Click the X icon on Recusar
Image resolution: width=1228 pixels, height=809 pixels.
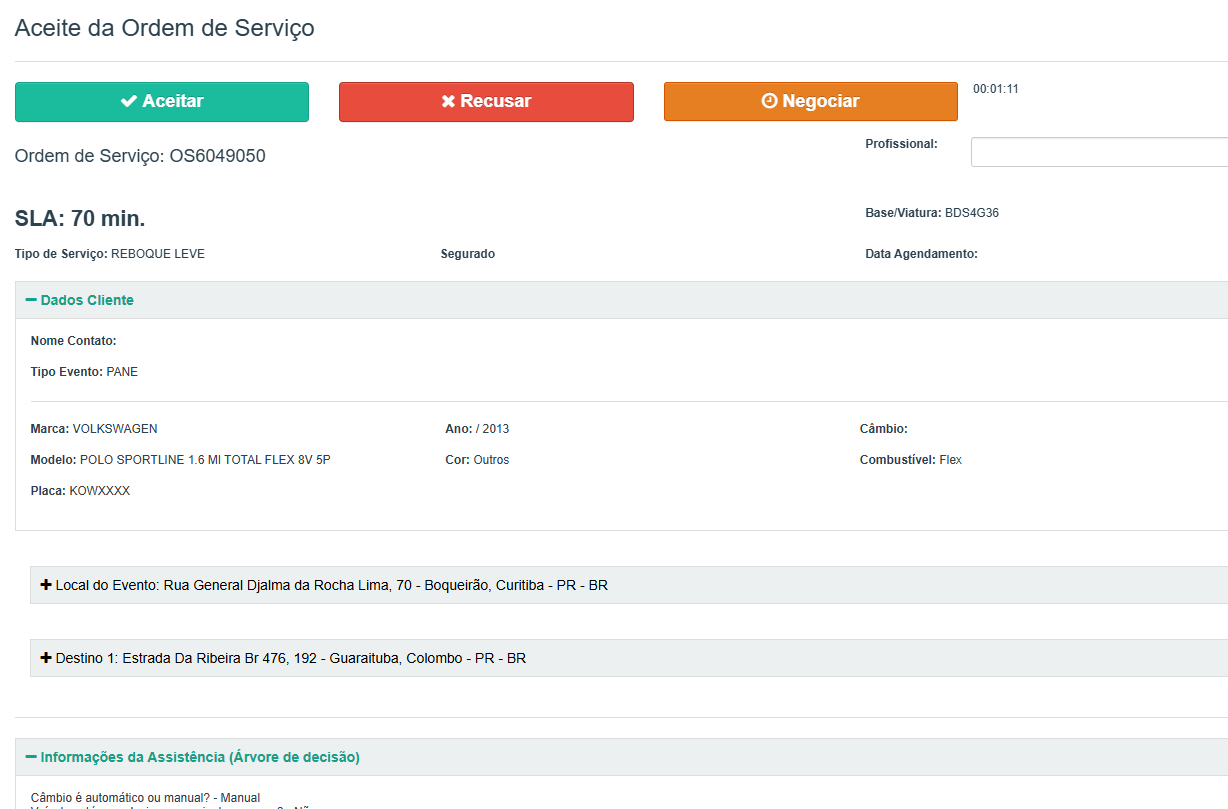coord(449,101)
